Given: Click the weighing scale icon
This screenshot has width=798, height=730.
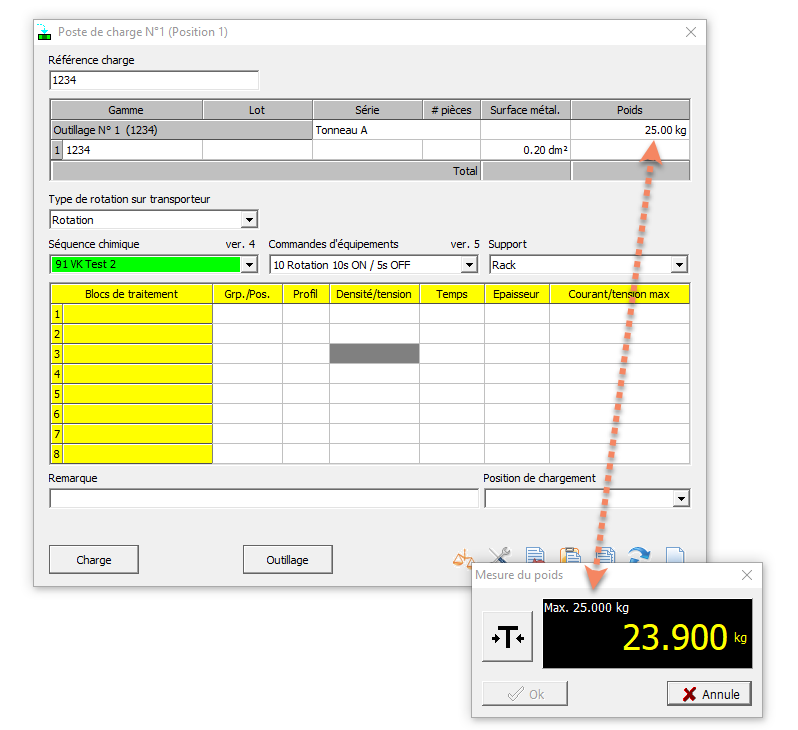Looking at the screenshot, I should (x=463, y=556).
